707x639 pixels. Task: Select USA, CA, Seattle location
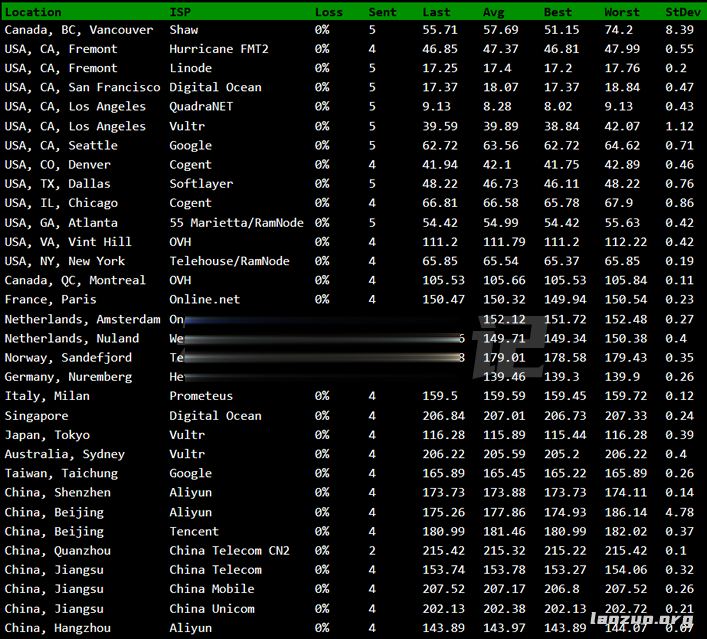[61, 146]
